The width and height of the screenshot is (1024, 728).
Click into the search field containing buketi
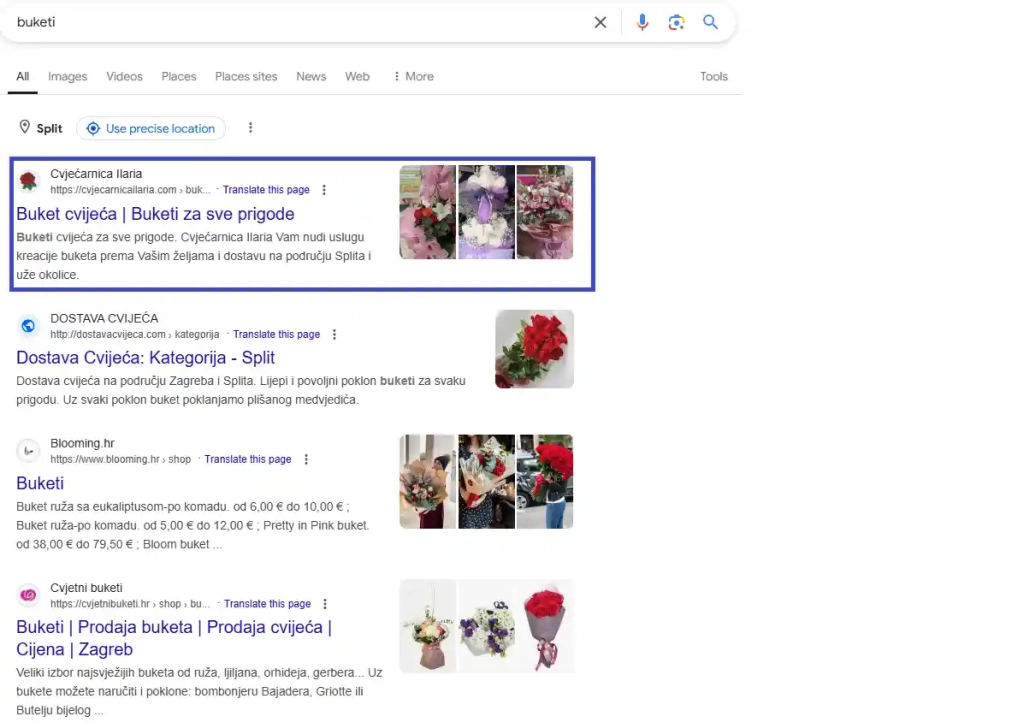[x=300, y=22]
